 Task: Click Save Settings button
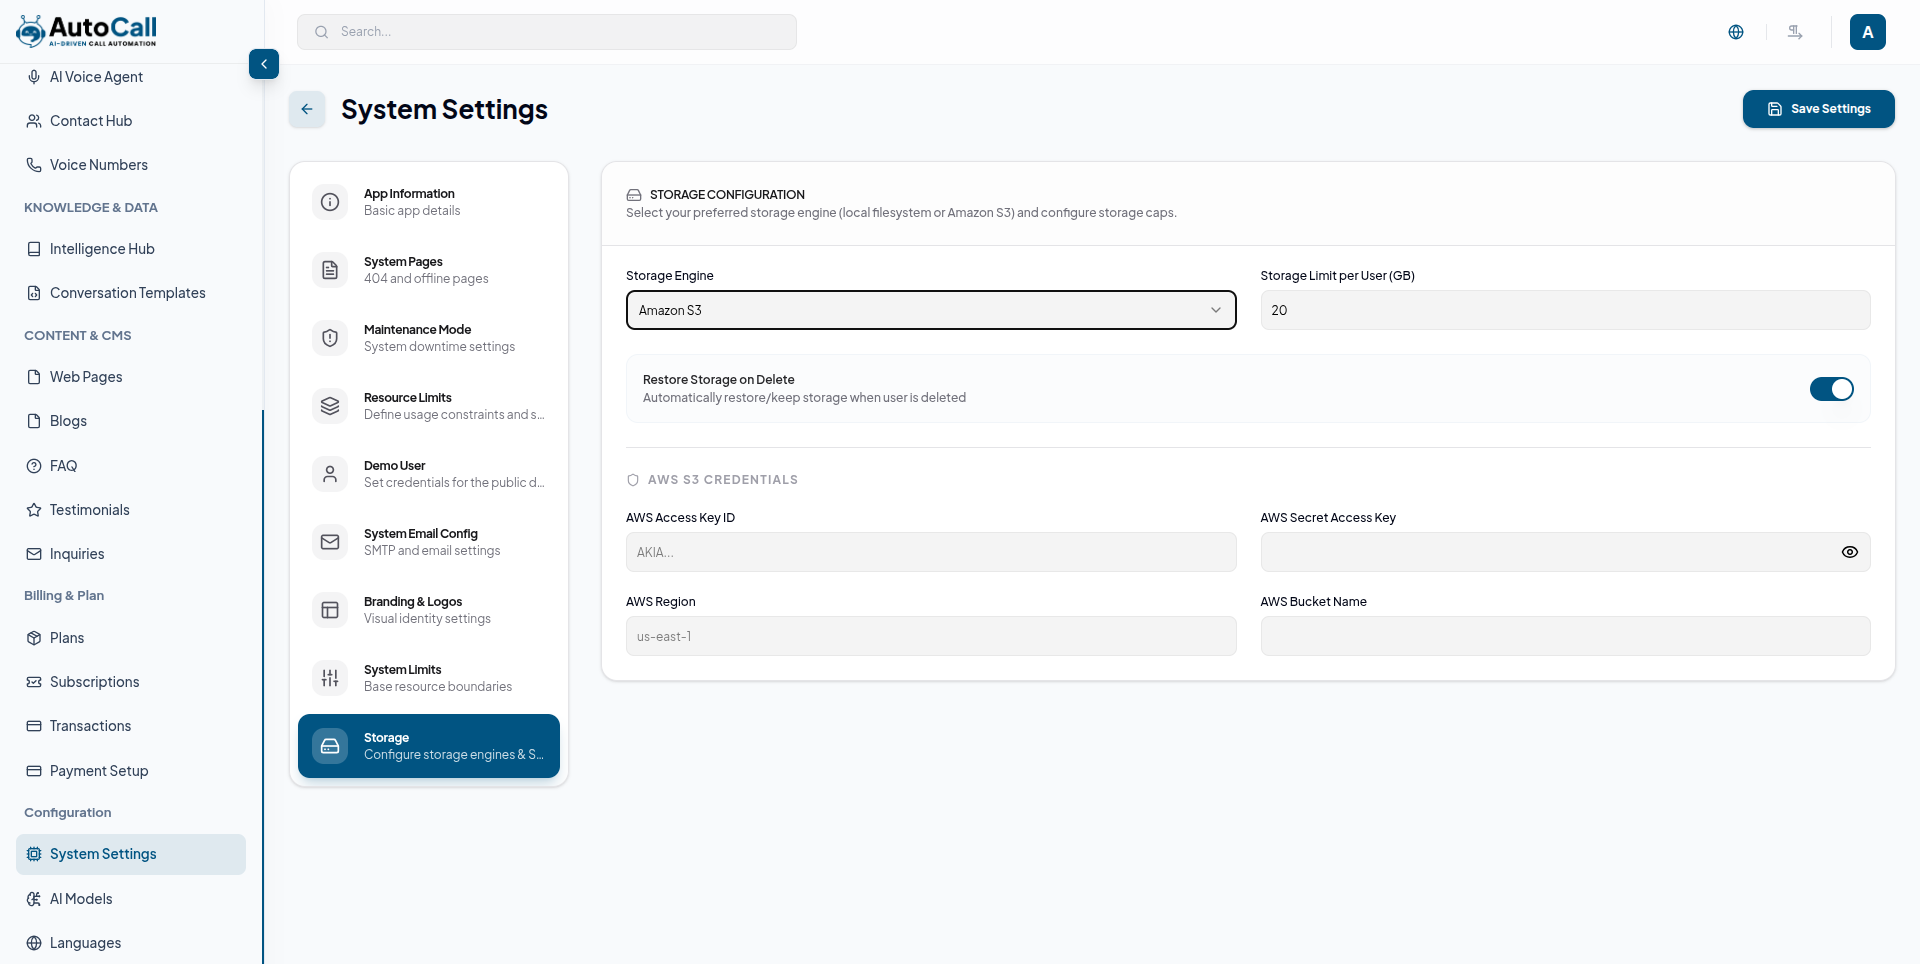coord(1818,109)
